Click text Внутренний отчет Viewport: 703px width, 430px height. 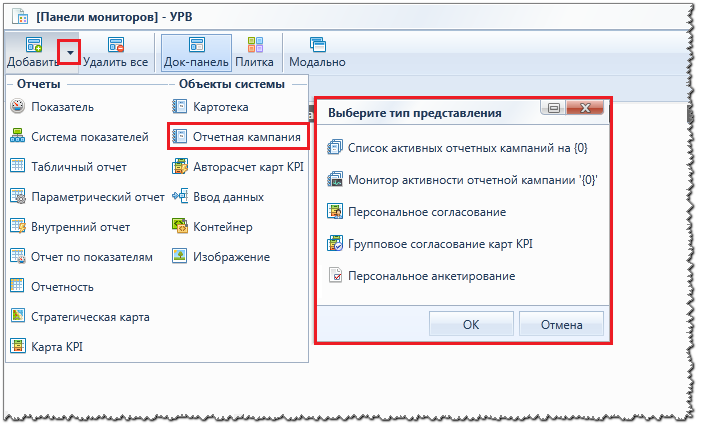click(x=80, y=227)
